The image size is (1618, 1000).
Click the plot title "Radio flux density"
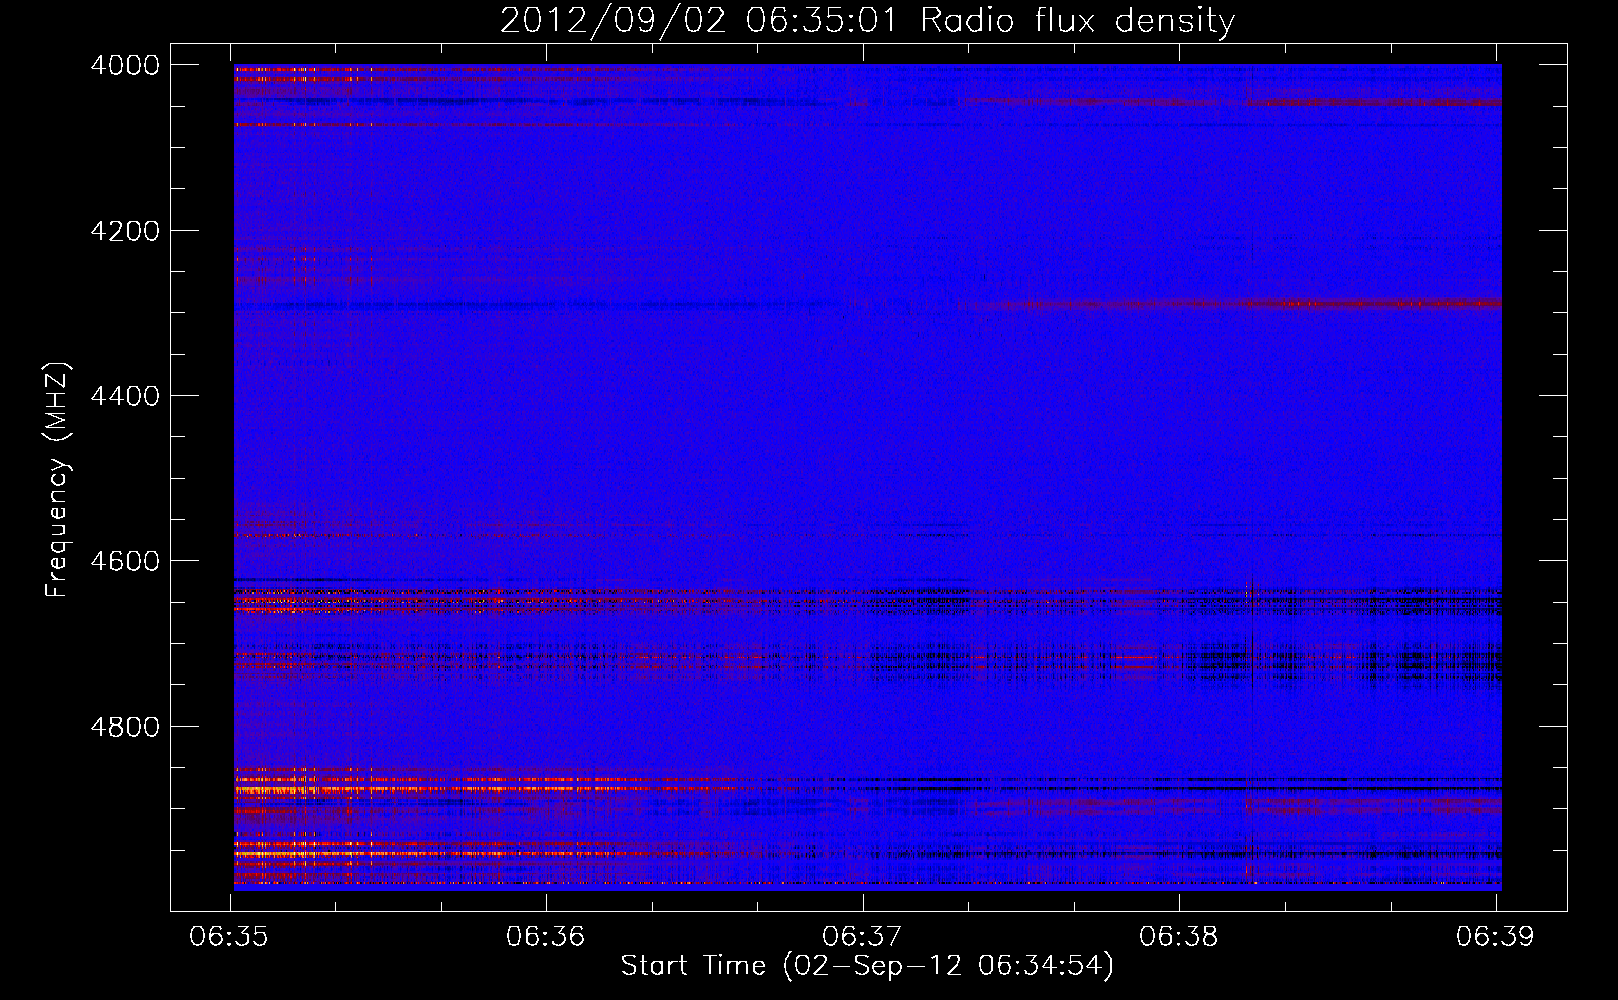(1077, 20)
